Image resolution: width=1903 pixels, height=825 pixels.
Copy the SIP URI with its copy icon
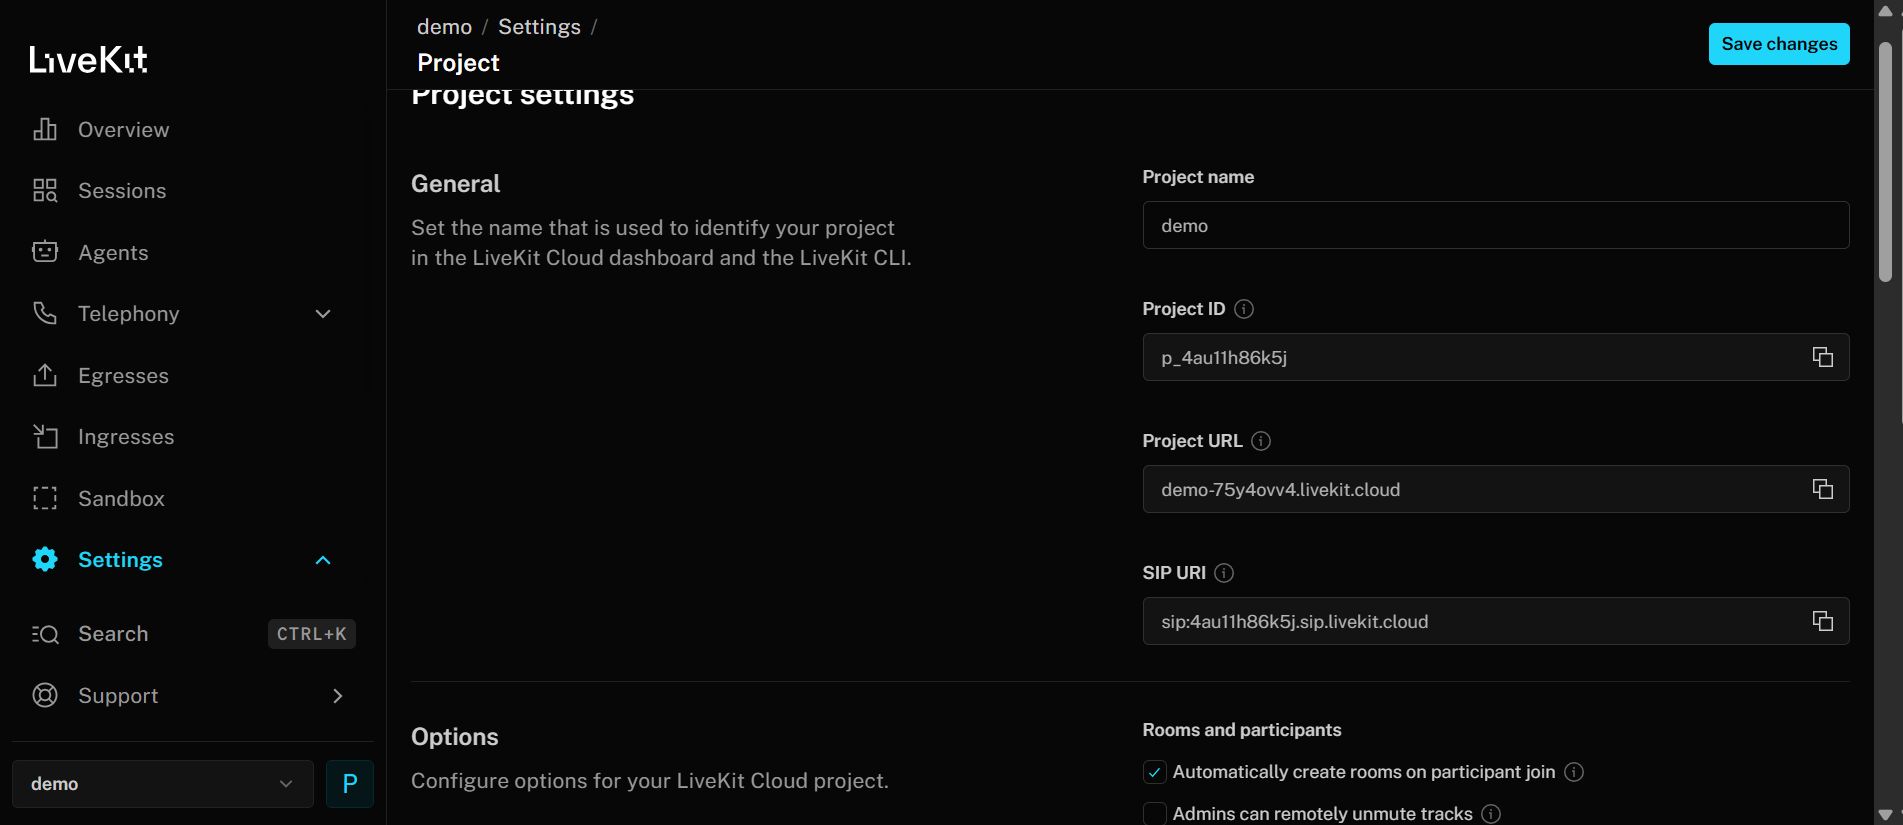pyautogui.click(x=1822, y=621)
